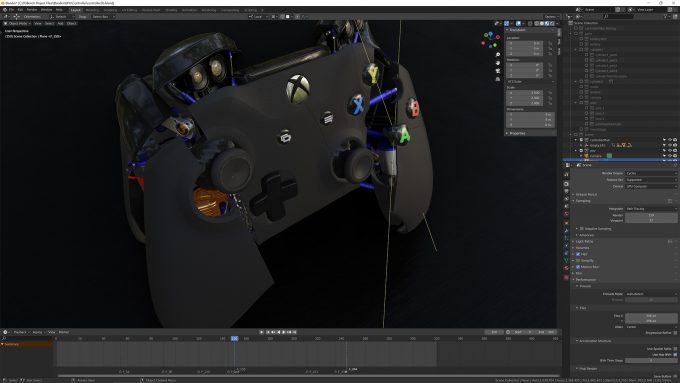Viewport: 680px width, 383px height.
Task: Open the World properties tab icon
Action: [566, 214]
